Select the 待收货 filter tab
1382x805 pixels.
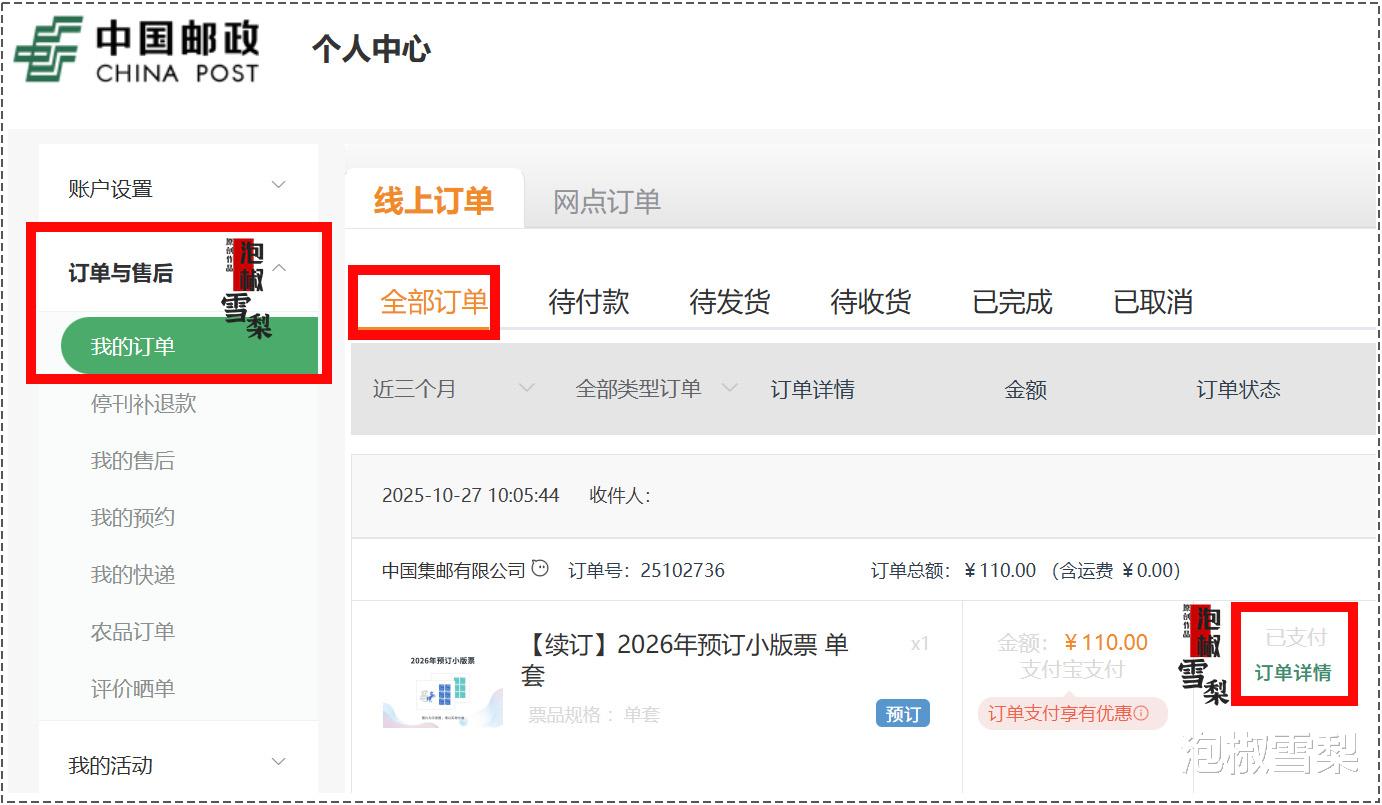coord(871,302)
